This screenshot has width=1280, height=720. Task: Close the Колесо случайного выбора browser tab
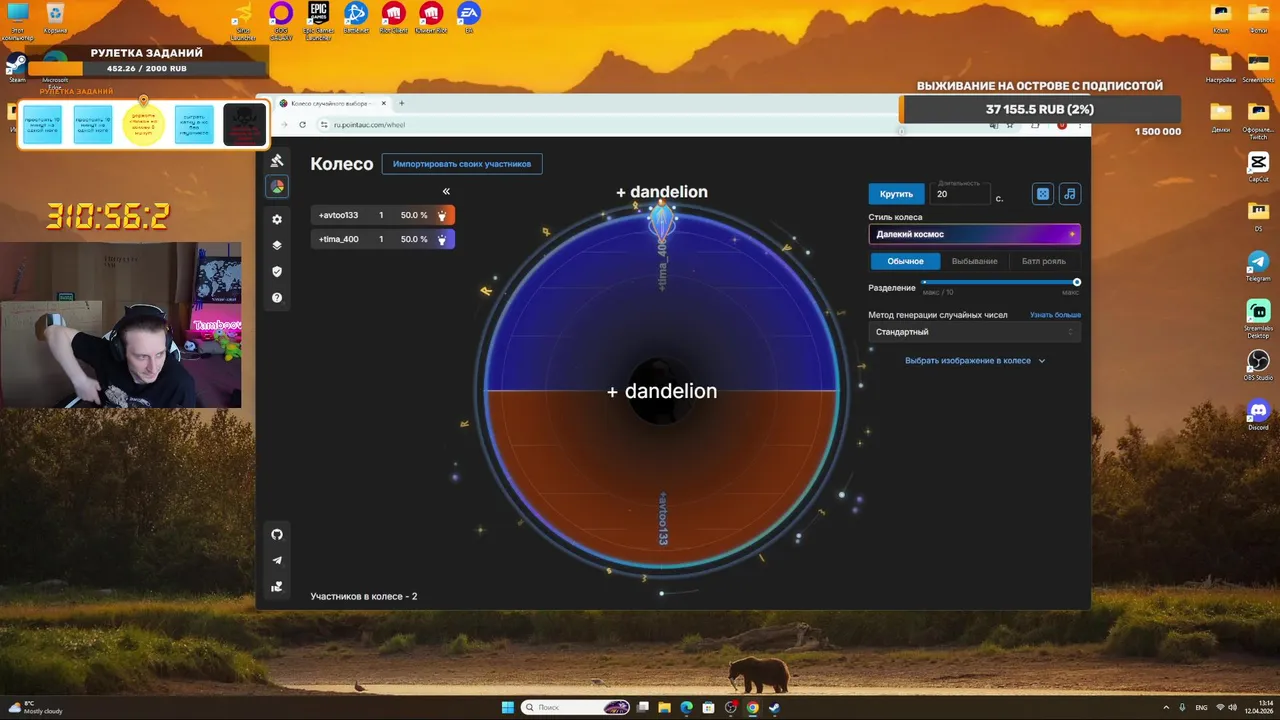[x=384, y=103]
